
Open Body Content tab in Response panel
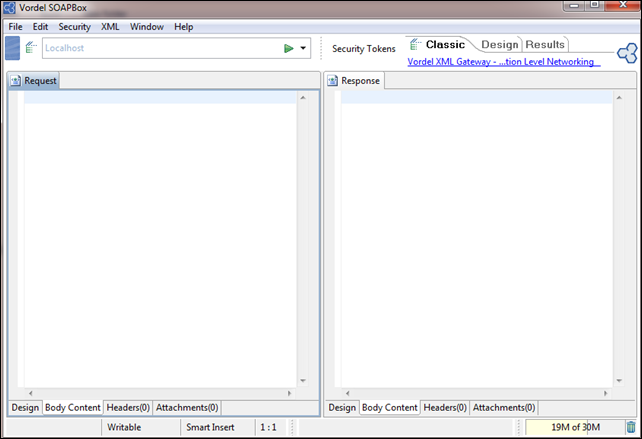[389, 407]
